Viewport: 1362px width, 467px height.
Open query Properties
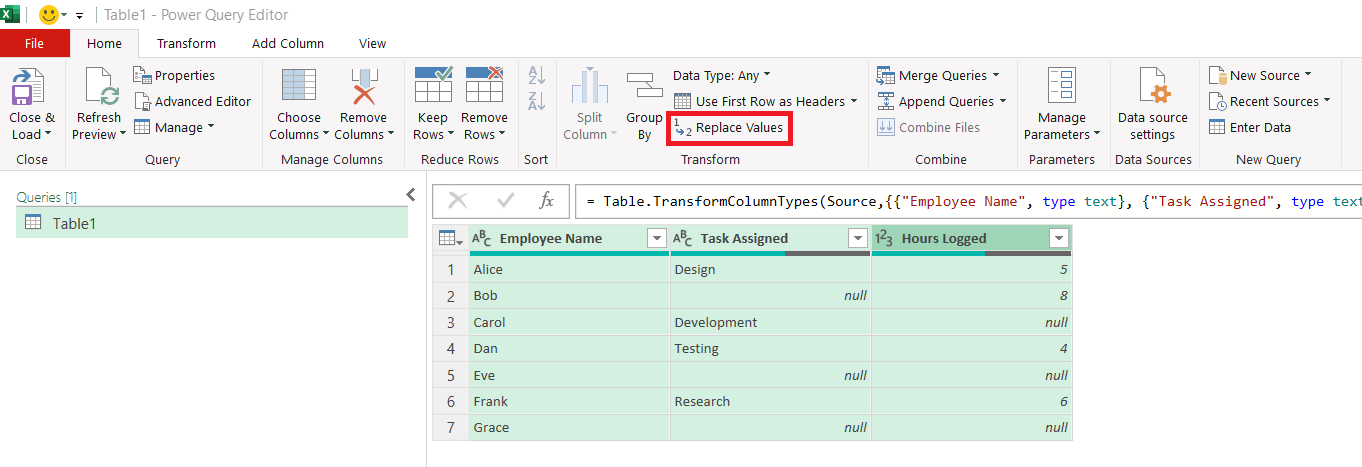pyautogui.click(x=174, y=76)
